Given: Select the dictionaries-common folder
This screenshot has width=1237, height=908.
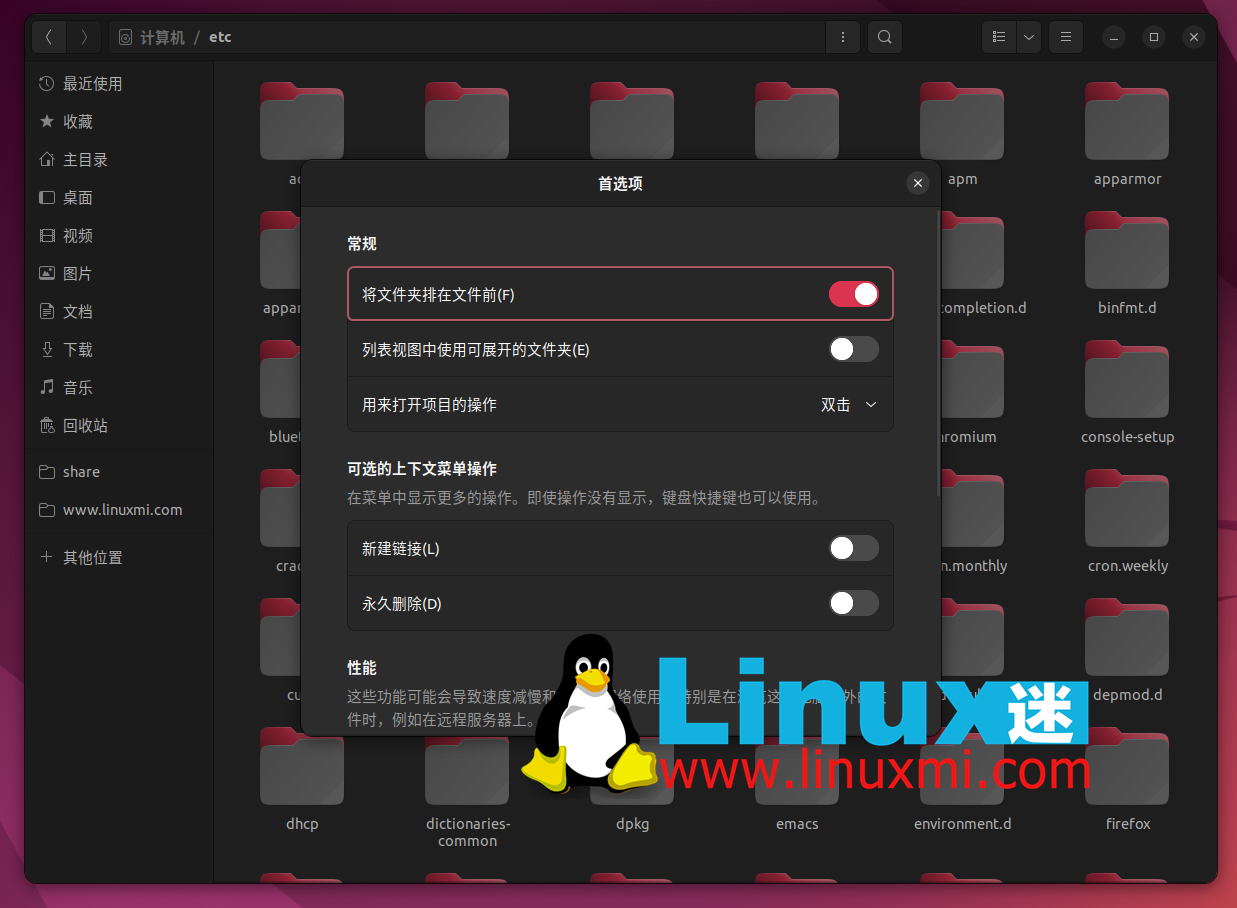Looking at the screenshot, I should (x=467, y=788).
